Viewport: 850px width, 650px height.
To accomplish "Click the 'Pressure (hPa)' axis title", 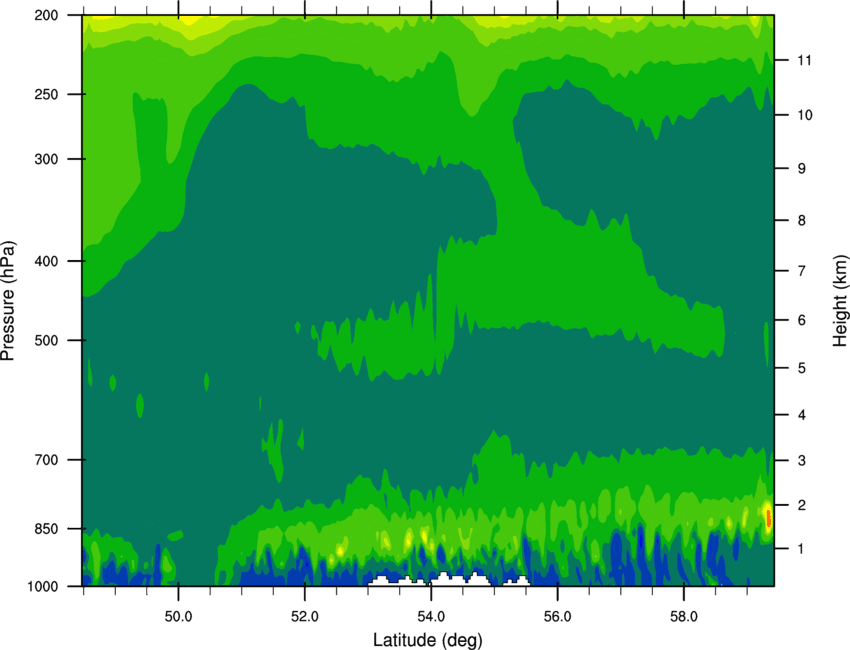I will click(x=8, y=301).
